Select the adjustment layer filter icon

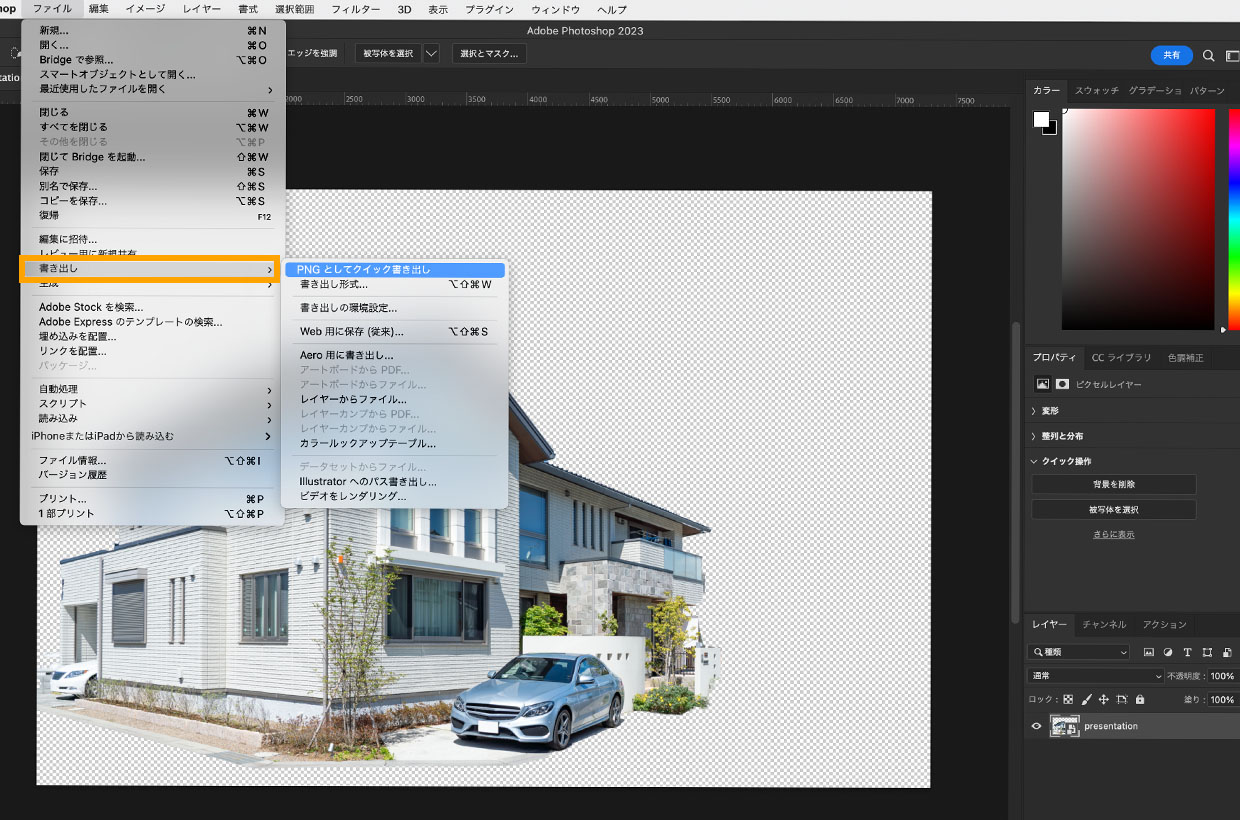pyautogui.click(x=1168, y=652)
